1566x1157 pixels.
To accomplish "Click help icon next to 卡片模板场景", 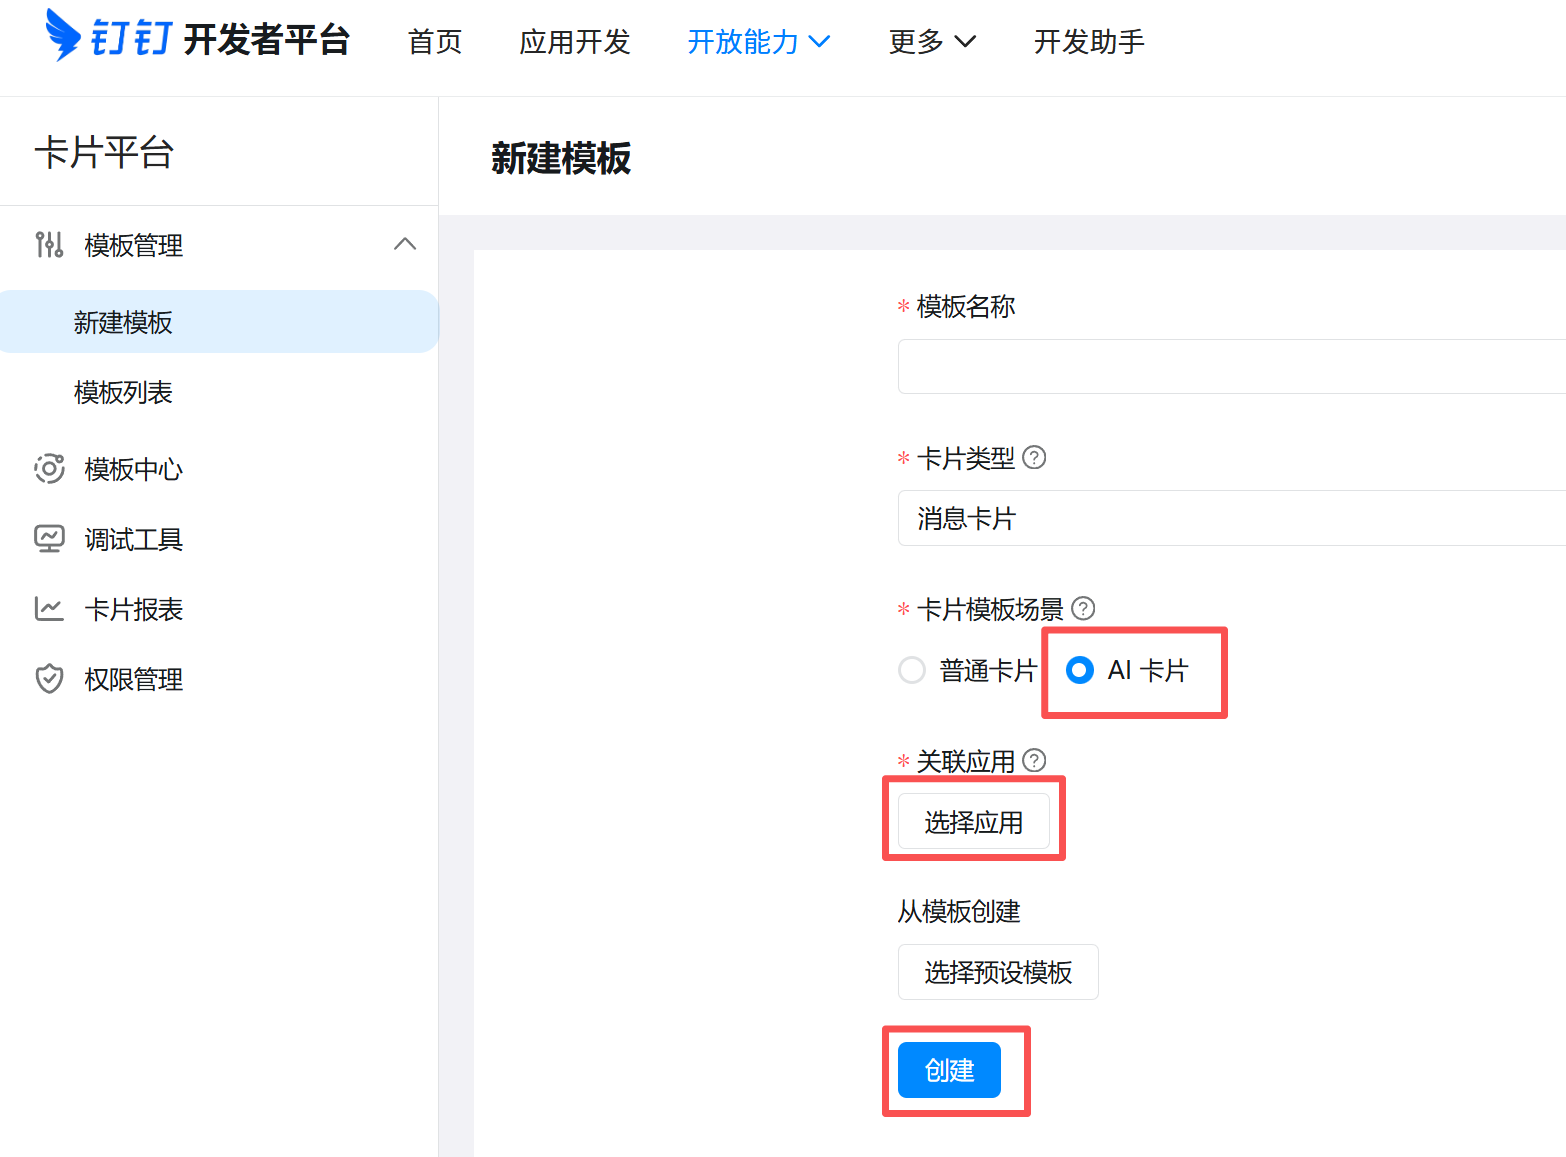I will pyautogui.click(x=1083, y=608).
